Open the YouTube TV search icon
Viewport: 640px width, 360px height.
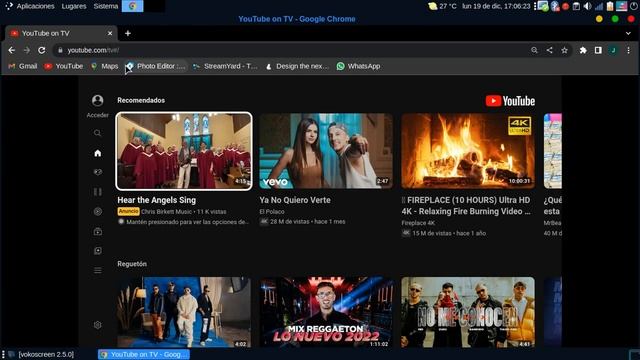[97, 133]
